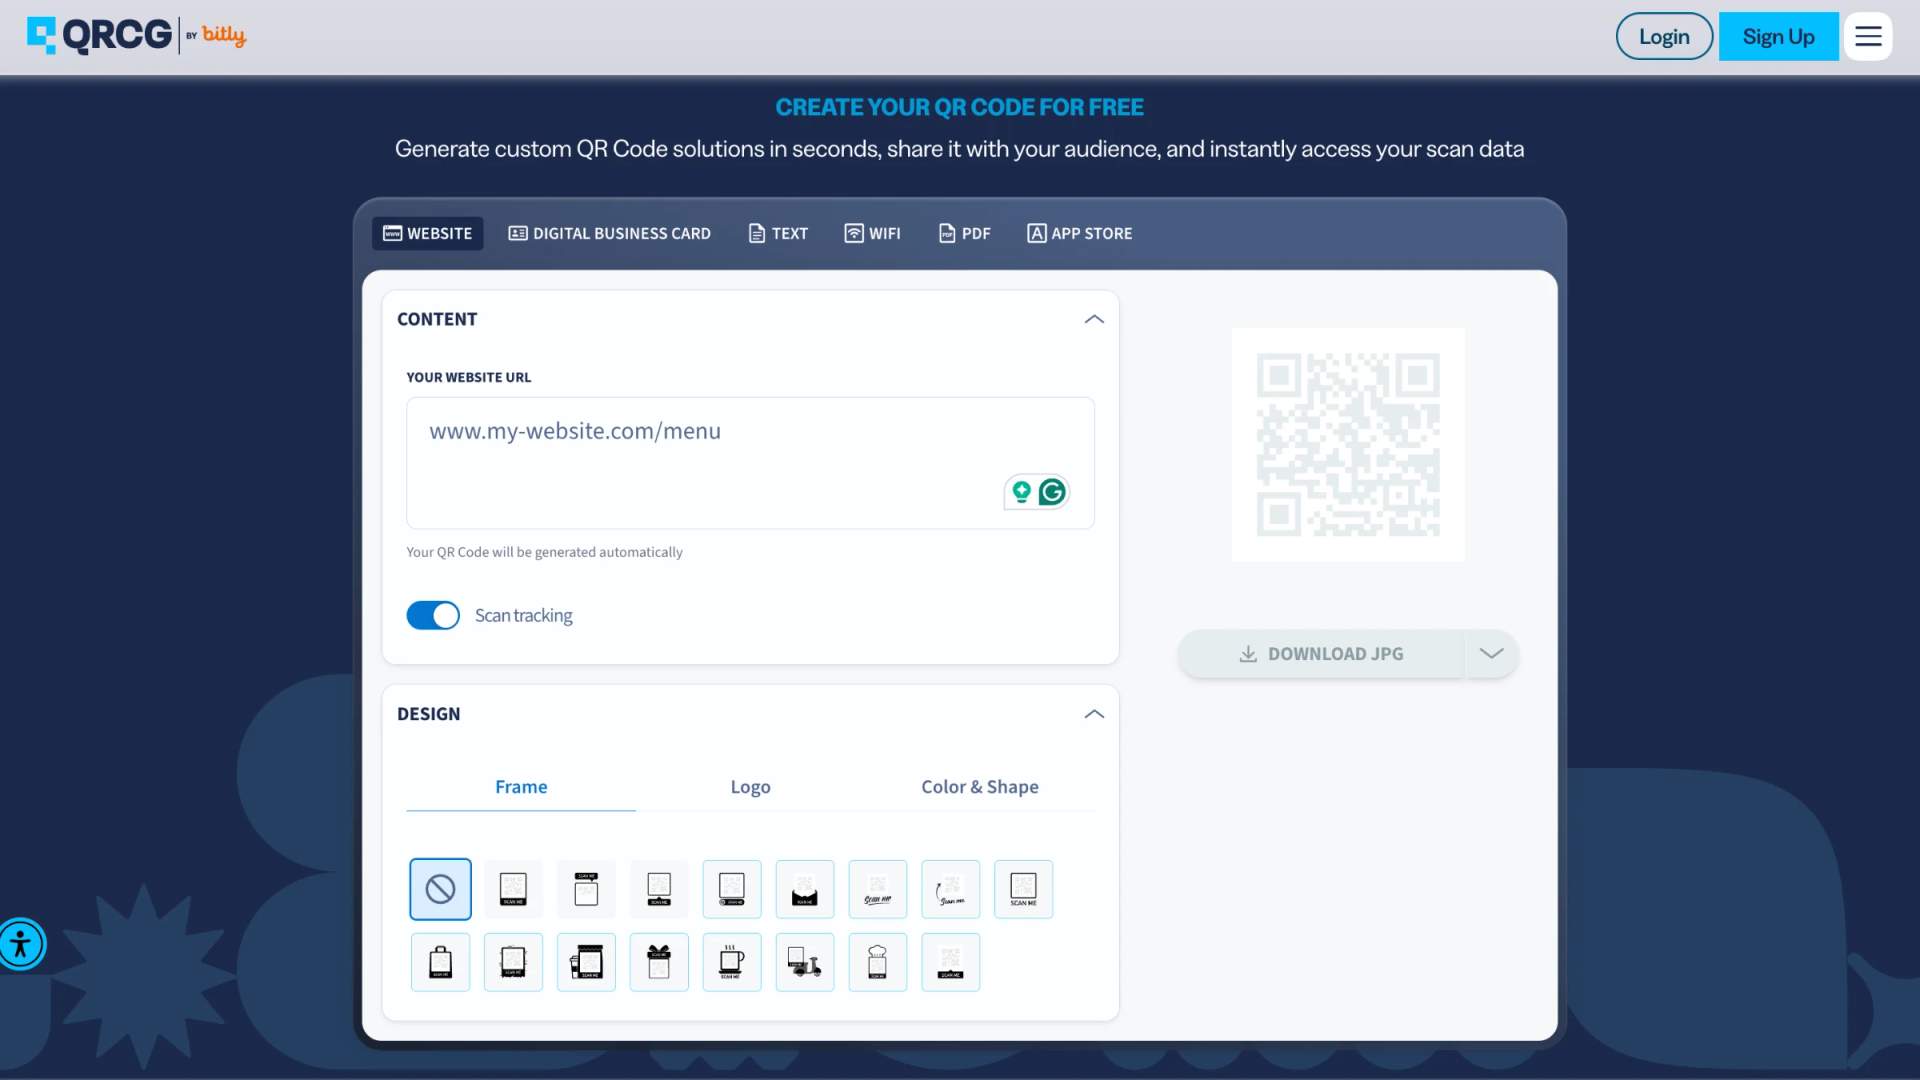
Task: Click the bitly logo
Action: coord(223,36)
